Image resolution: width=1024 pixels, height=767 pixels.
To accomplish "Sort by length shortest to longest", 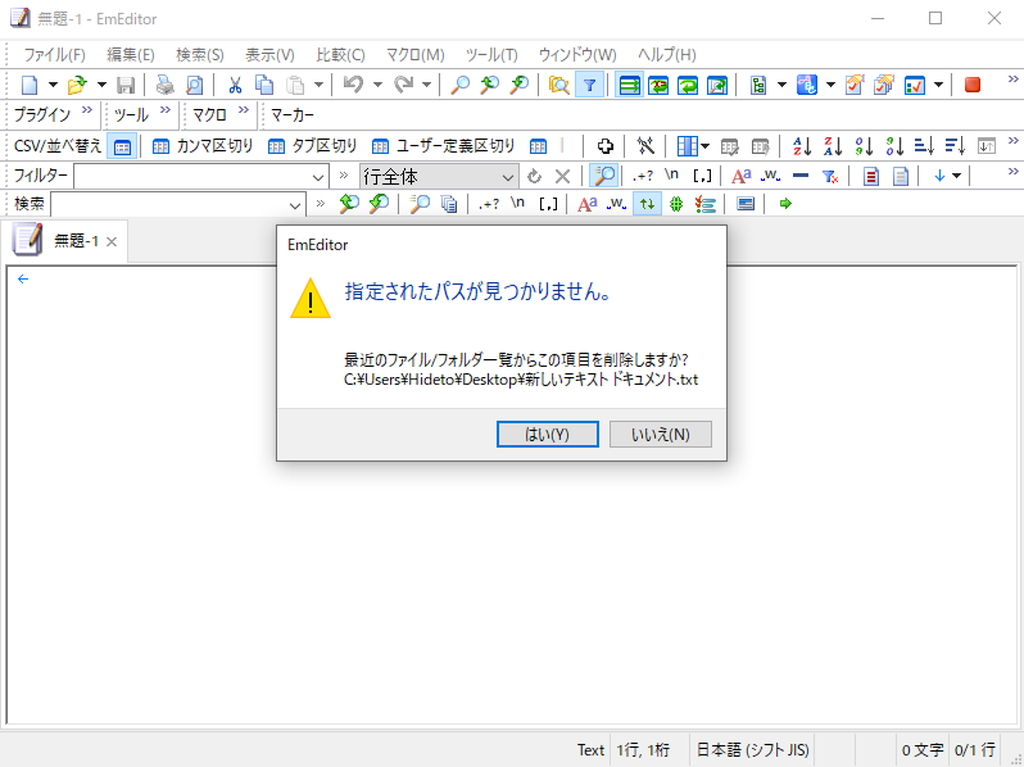I will (x=924, y=146).
